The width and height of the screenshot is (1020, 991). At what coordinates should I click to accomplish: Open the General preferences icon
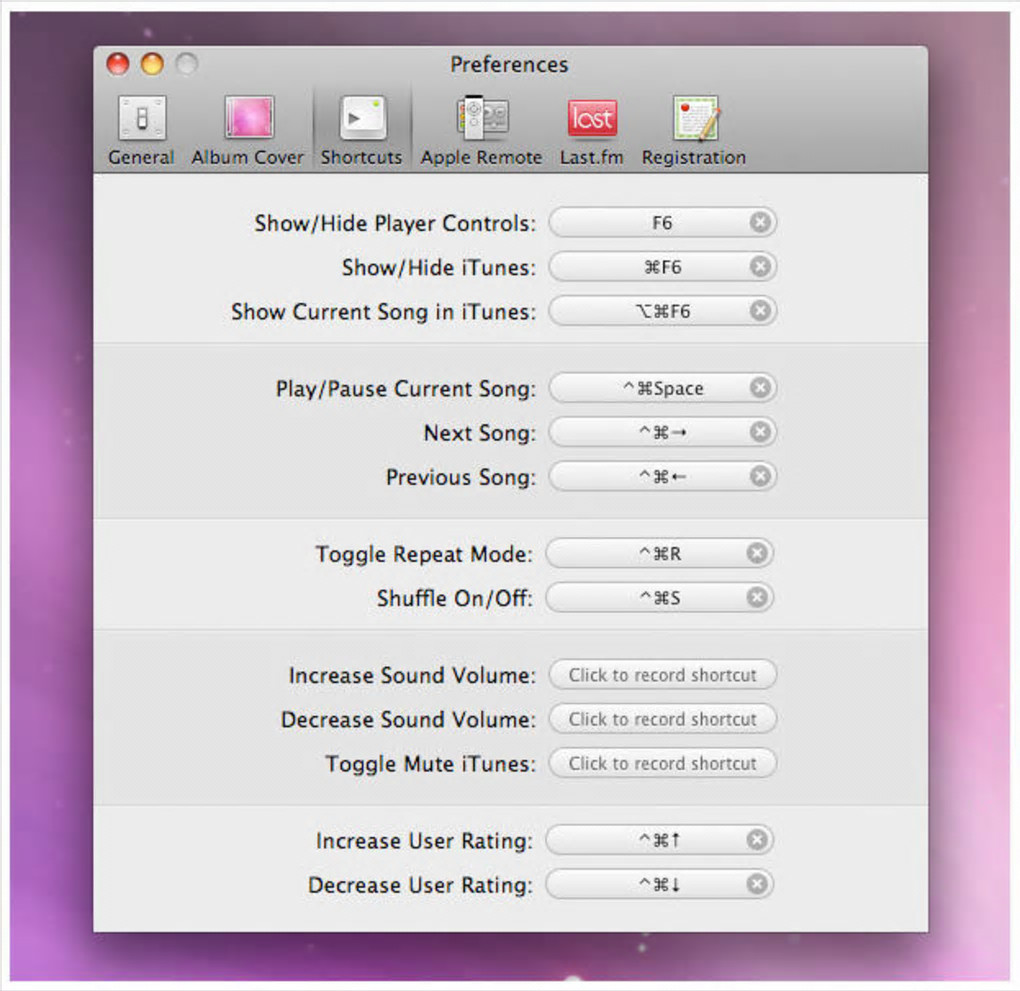click(x=141, y=120)
